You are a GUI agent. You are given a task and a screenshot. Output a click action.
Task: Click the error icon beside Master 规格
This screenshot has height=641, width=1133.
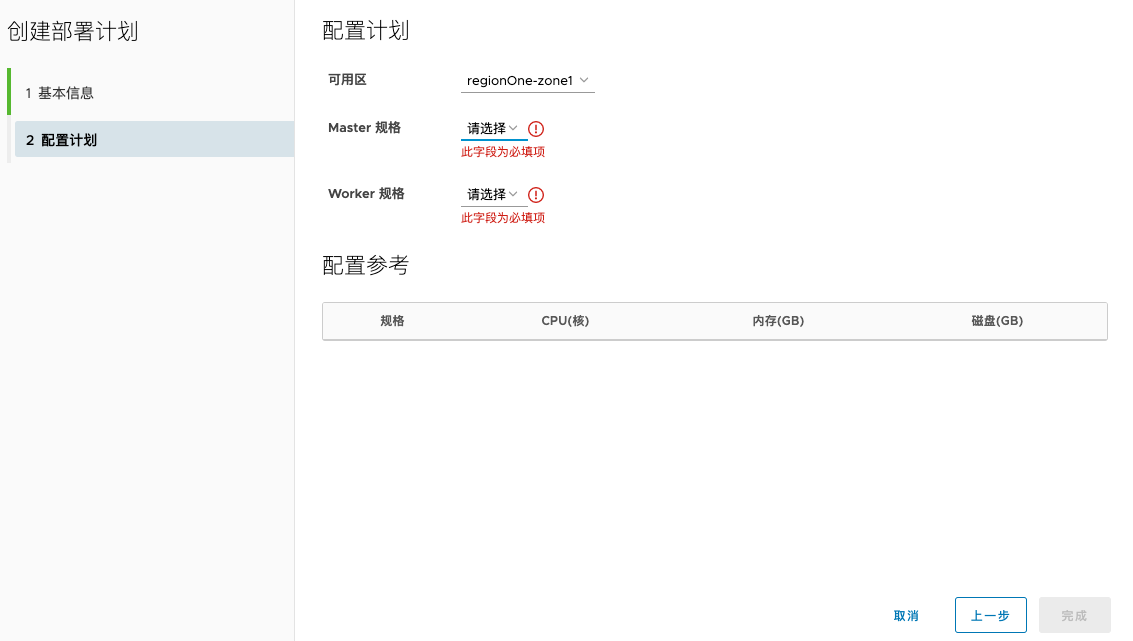(535, 129)
